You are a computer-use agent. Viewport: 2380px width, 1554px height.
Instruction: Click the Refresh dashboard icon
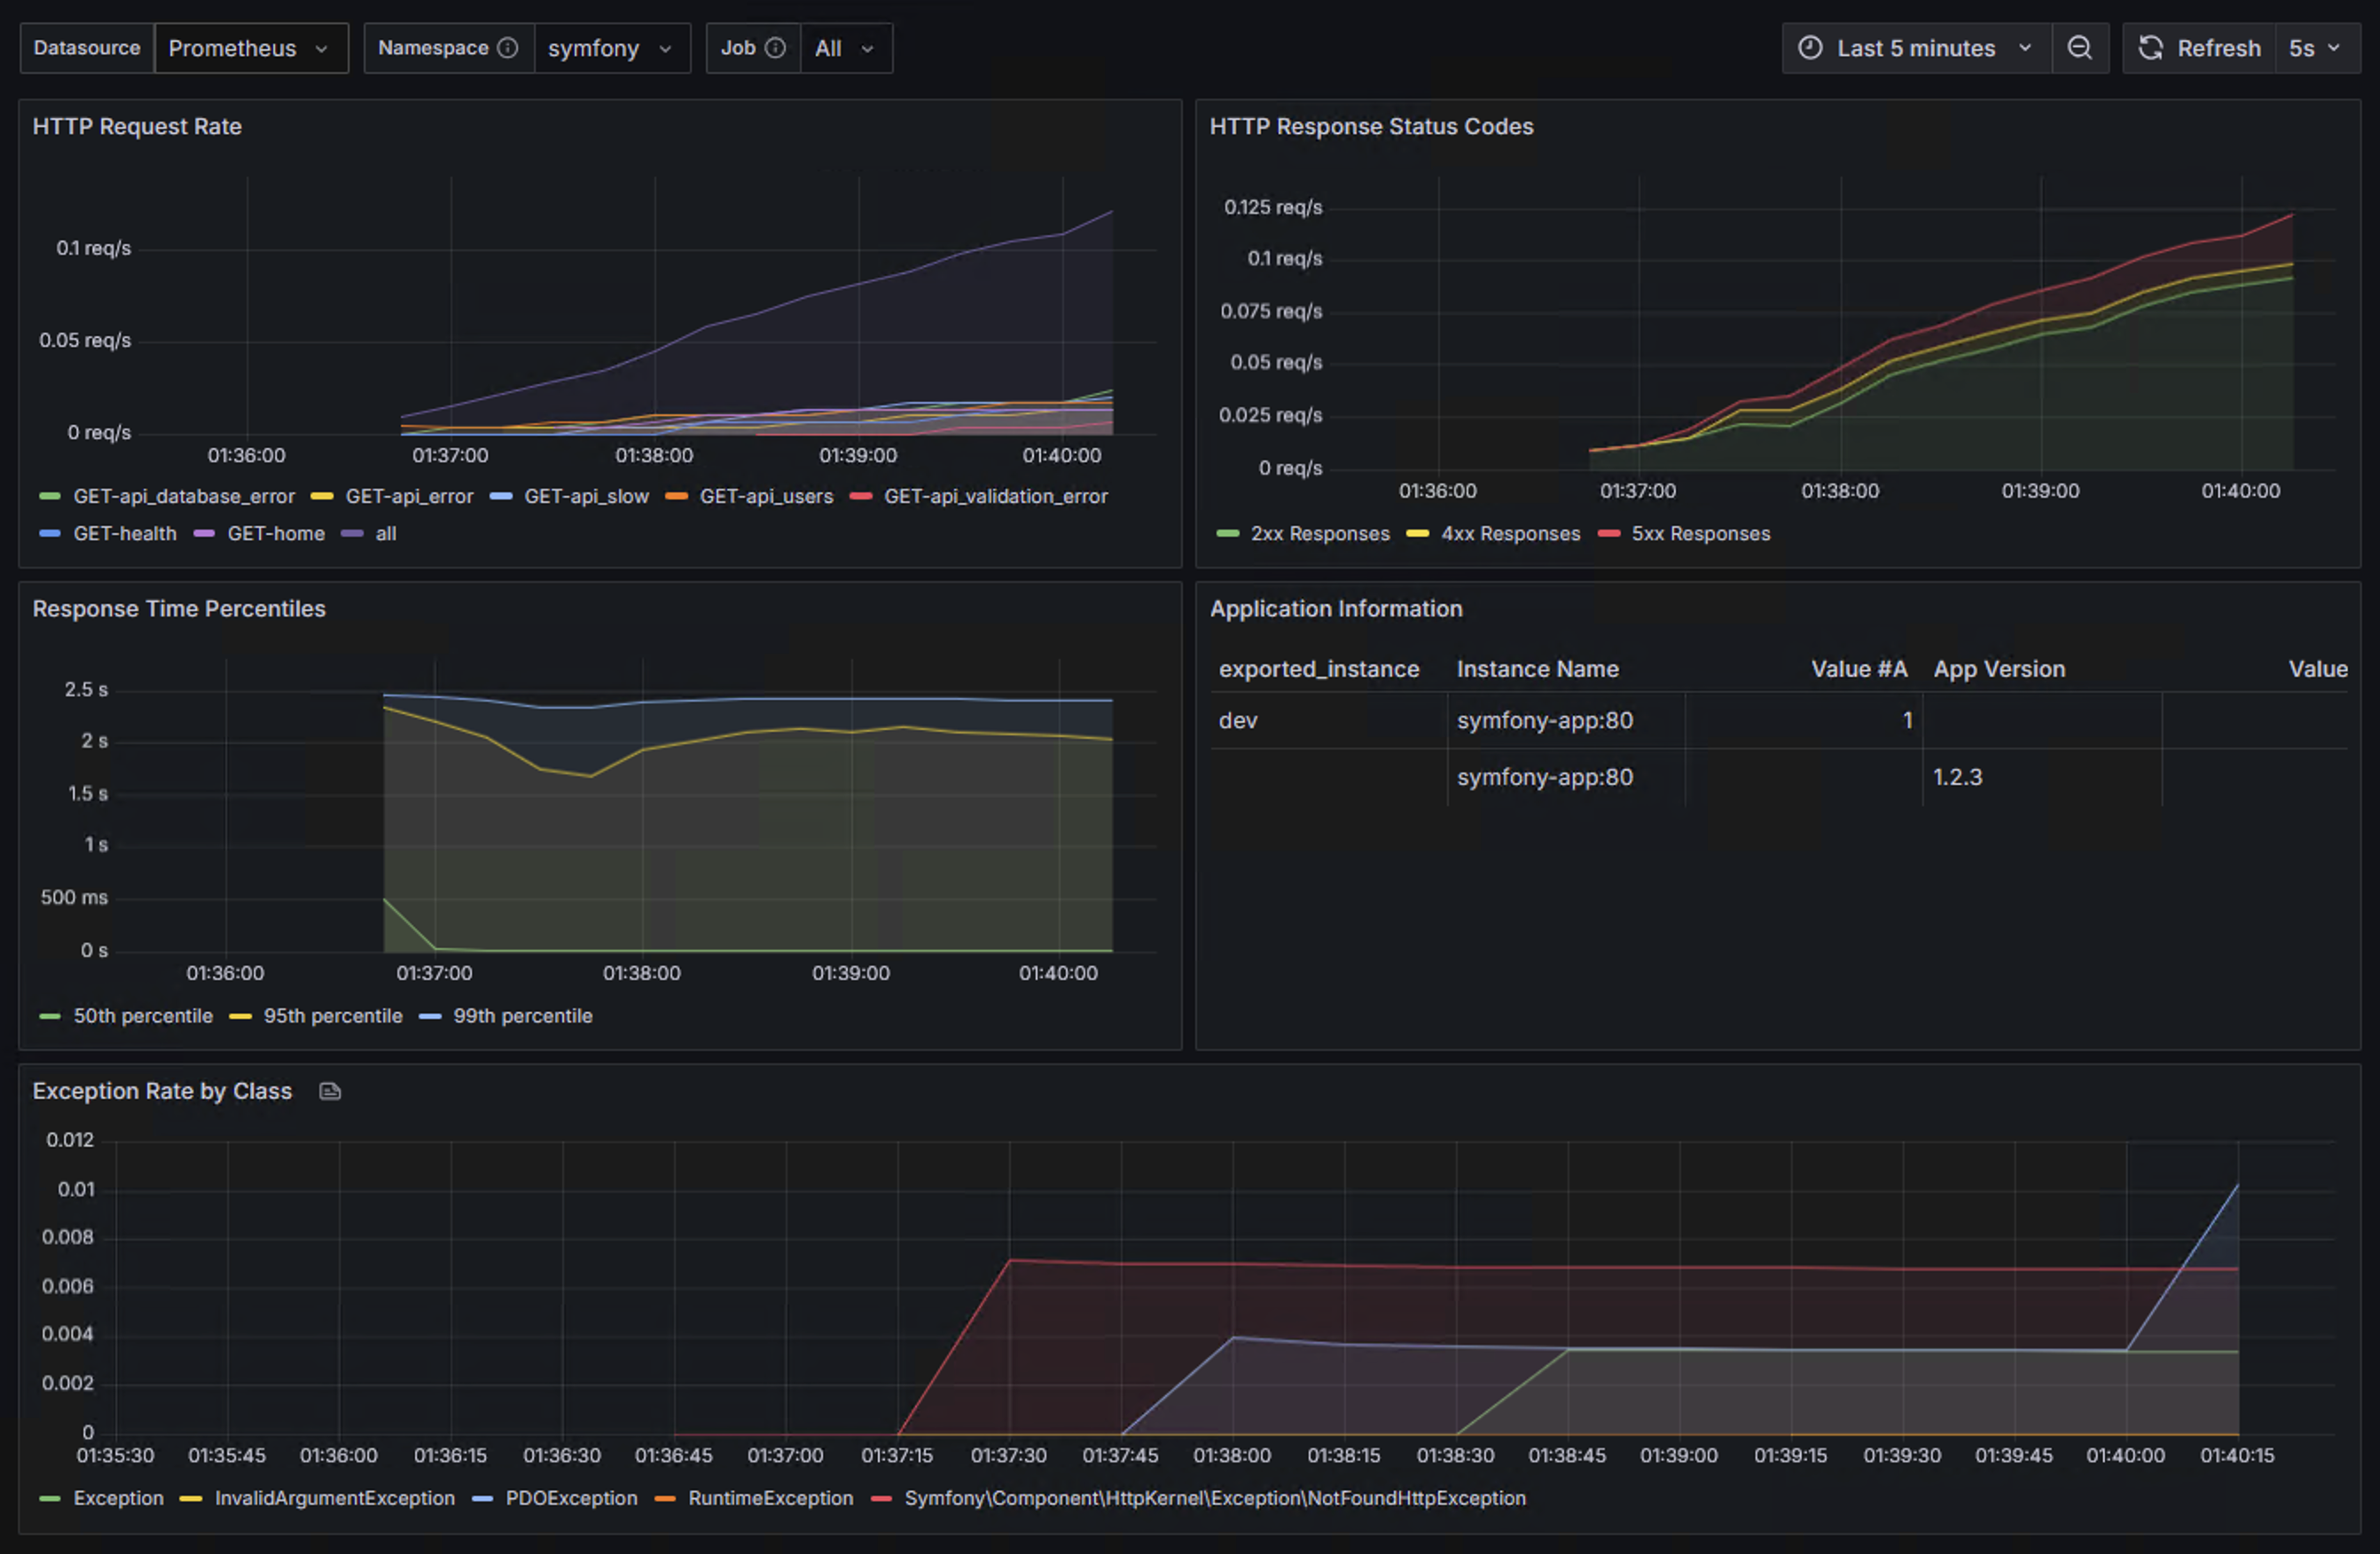click(2150, 48)
